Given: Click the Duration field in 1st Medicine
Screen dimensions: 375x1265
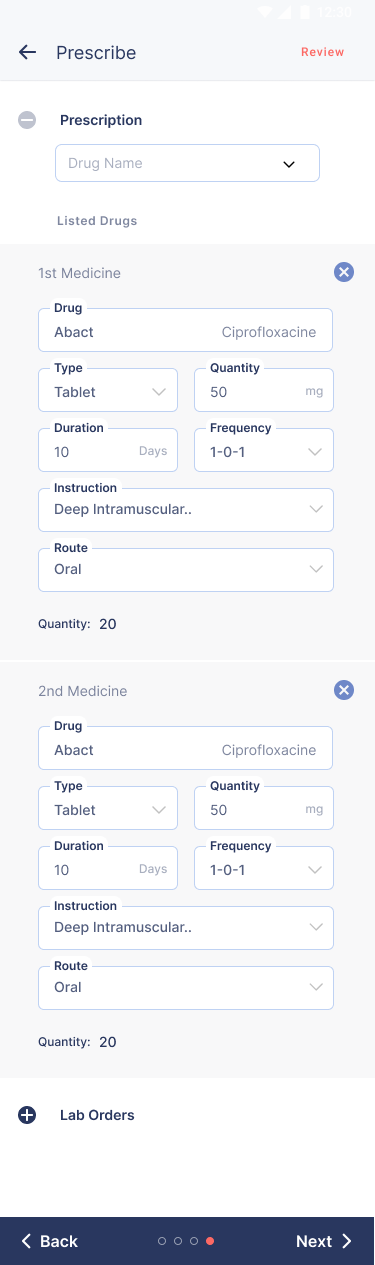Looking at the screenshot, I should coord(108,450).
